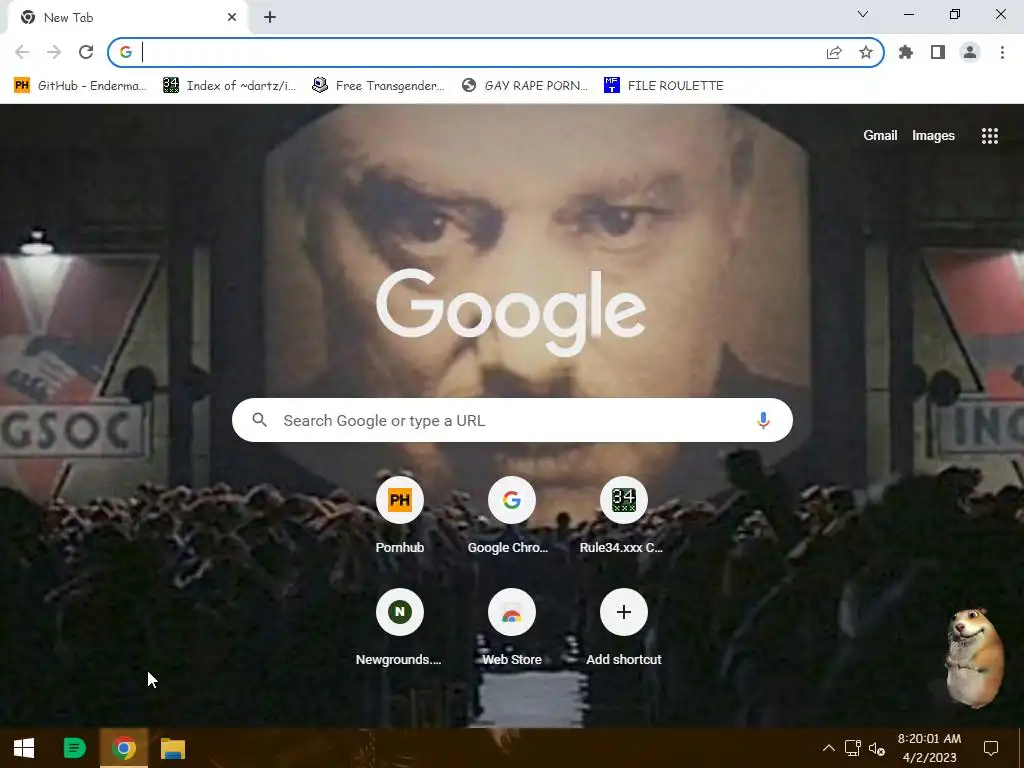Click the forward navigation arrow
Image resolution: width=1024 pixels, height=768 pixels.
(x=54, y=52)
